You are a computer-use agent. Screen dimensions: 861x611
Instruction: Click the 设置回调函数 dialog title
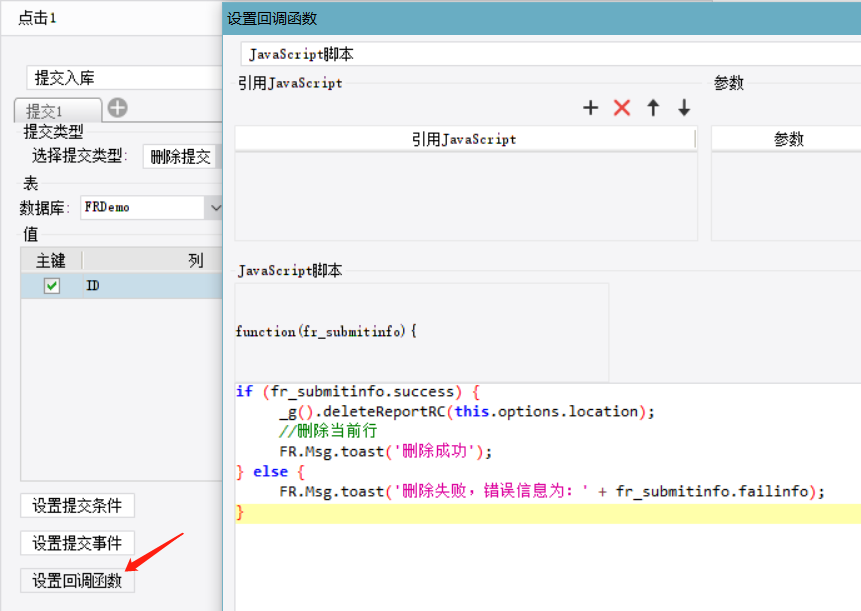(x=272, y=19)
